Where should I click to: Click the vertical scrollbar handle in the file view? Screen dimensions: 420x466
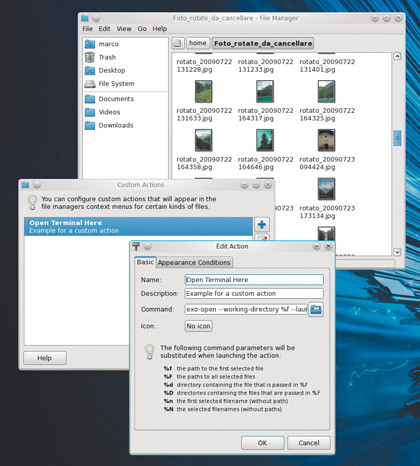[x=397, y=138]
